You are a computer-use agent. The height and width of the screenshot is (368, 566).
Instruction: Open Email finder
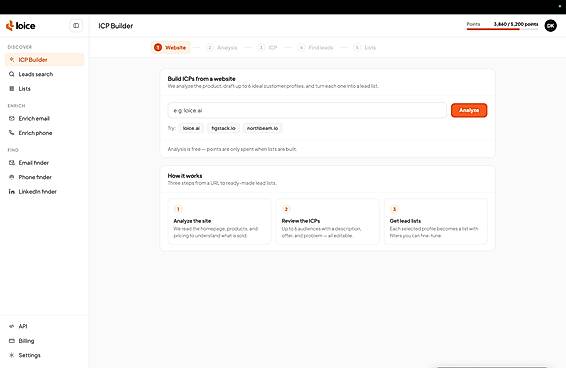[44, 163]
